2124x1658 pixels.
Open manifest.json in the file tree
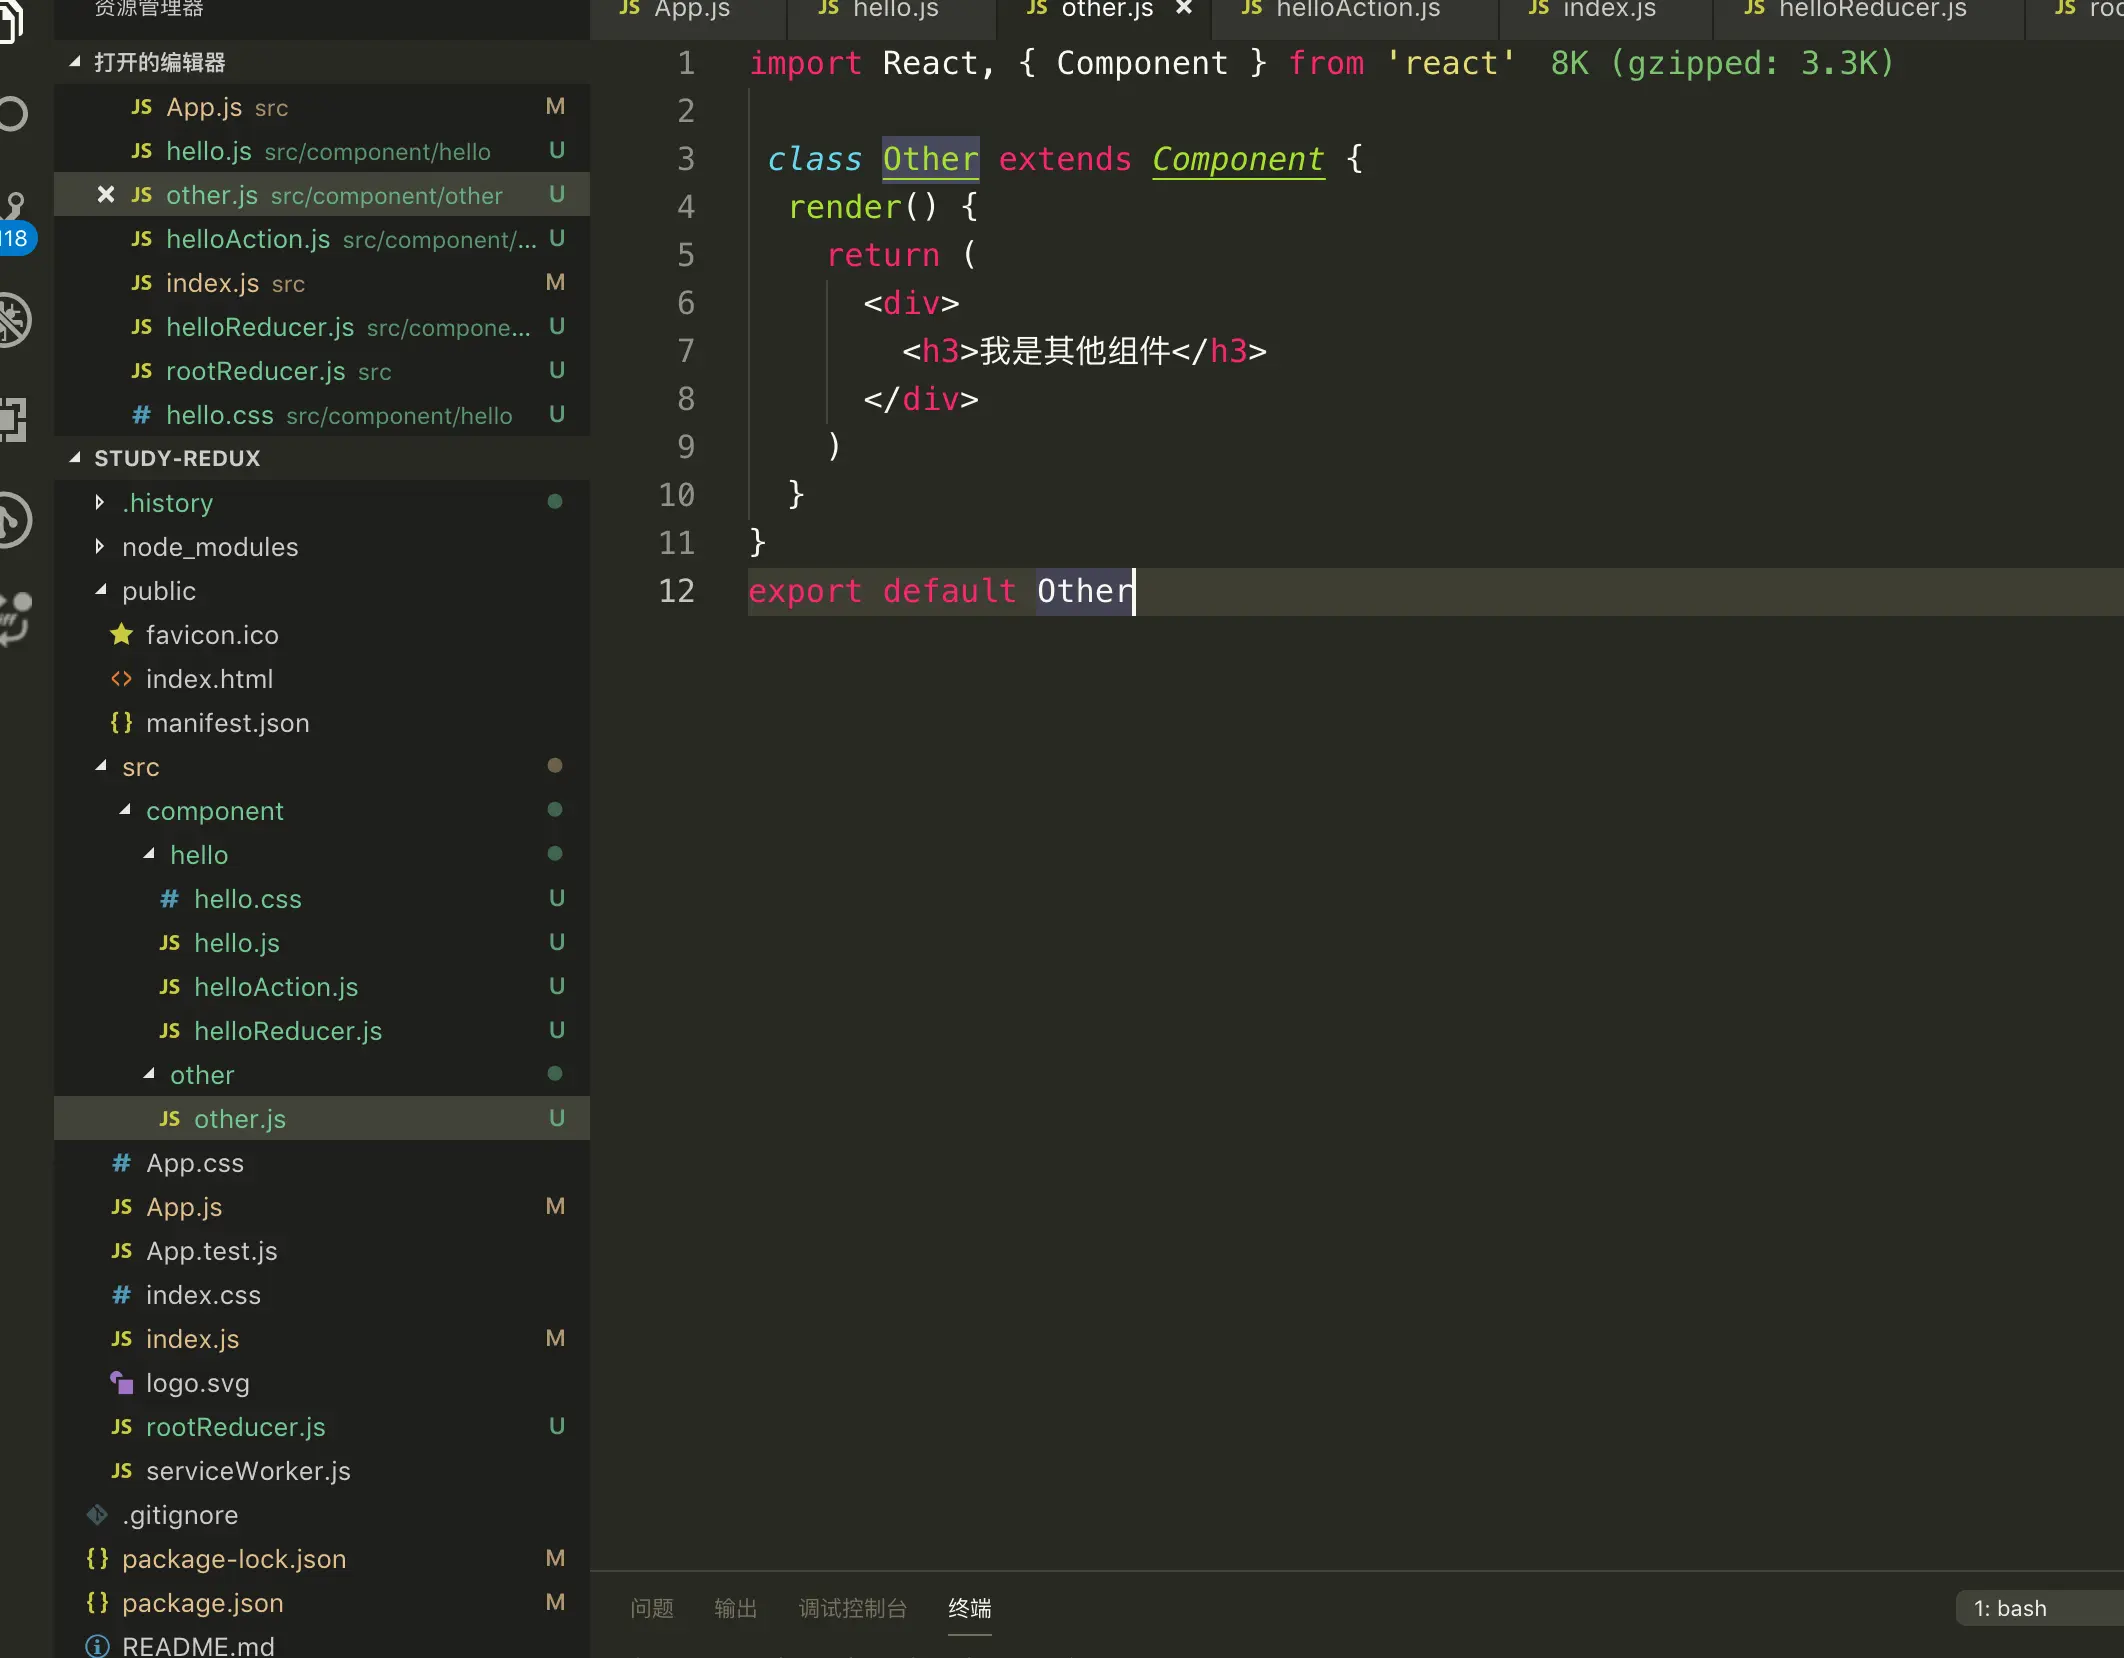point(322,722)
